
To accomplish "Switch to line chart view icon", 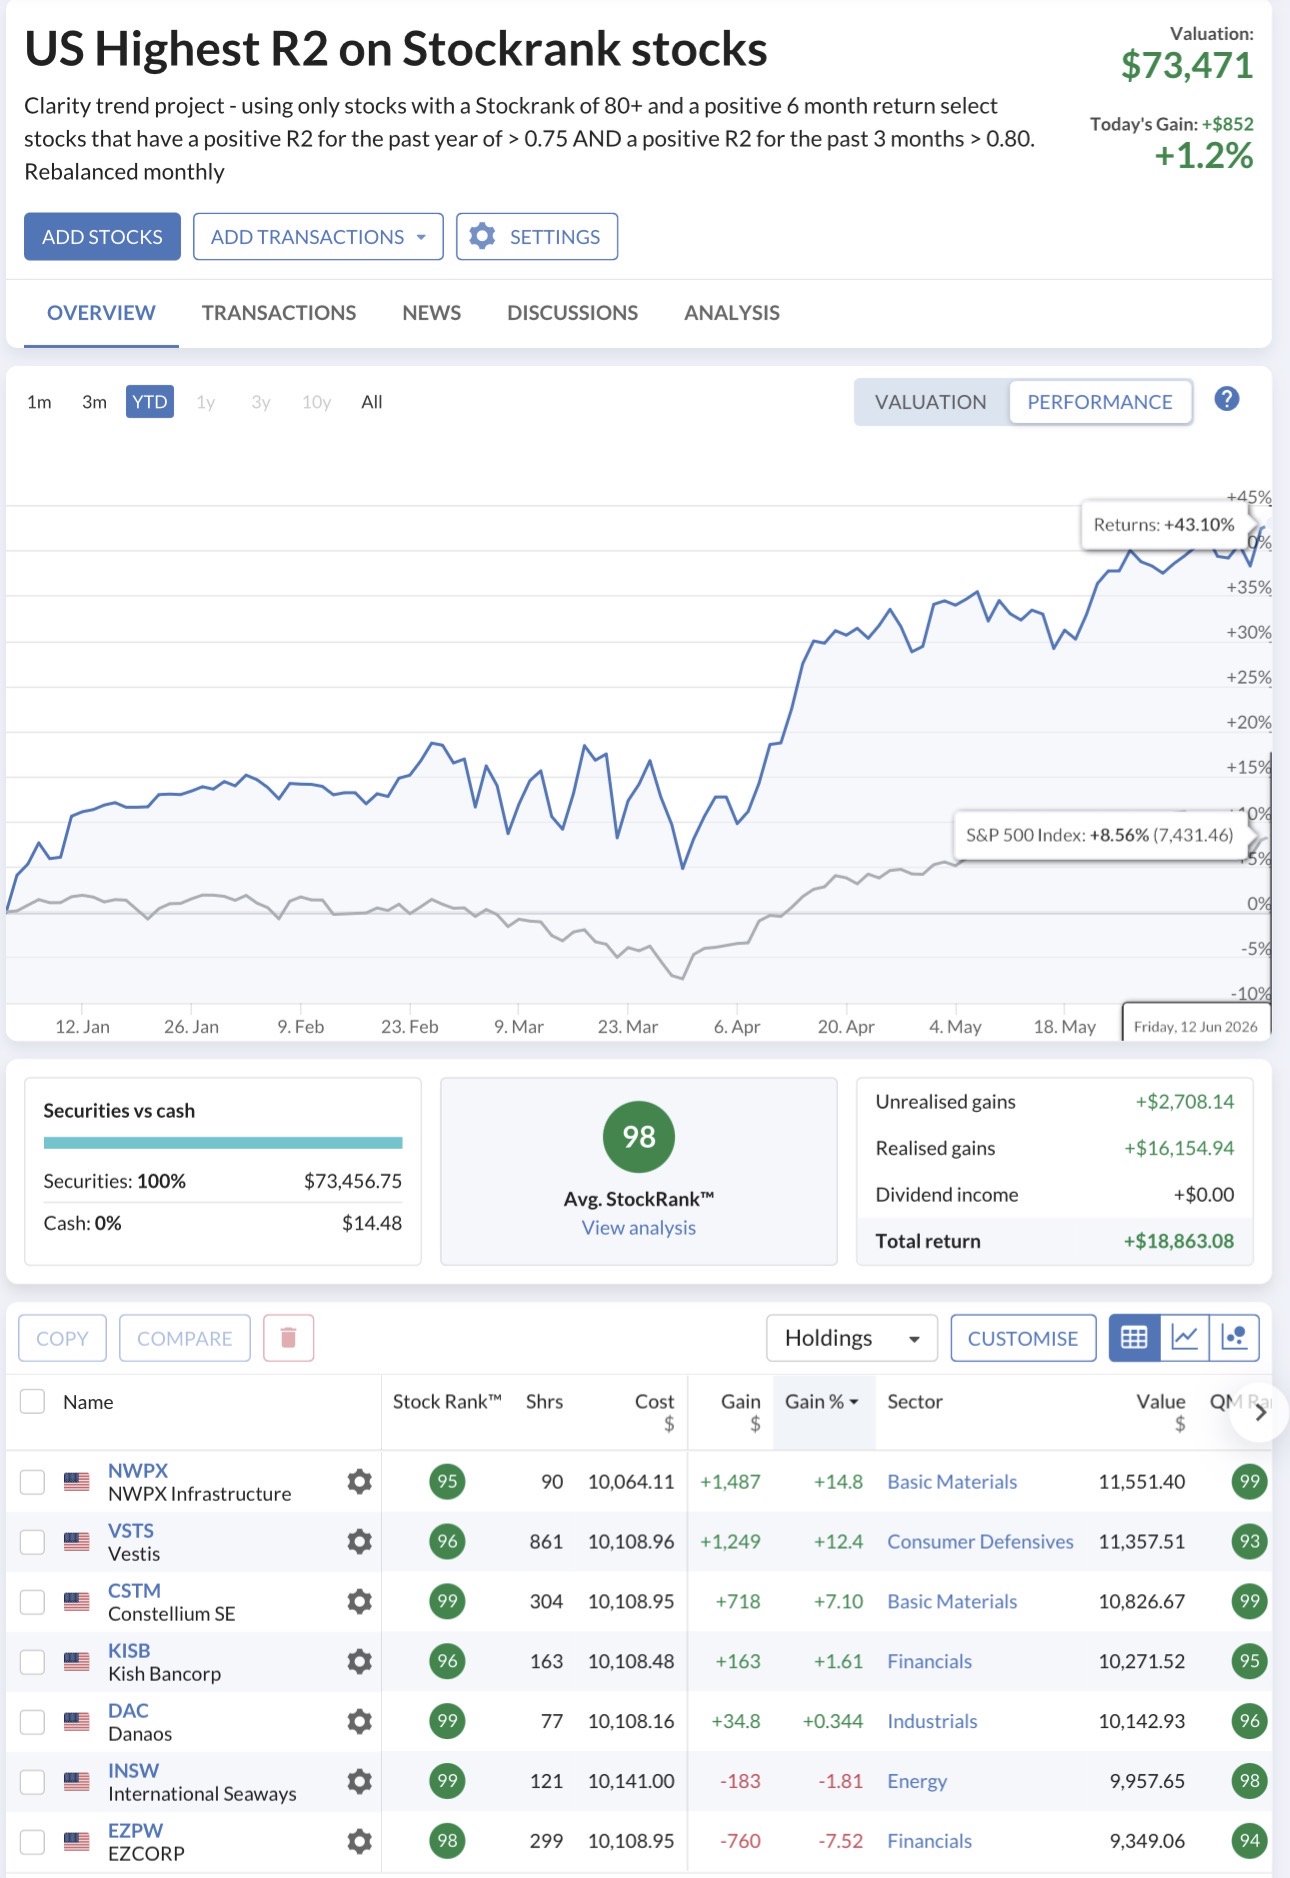I will point(1184,1338).
